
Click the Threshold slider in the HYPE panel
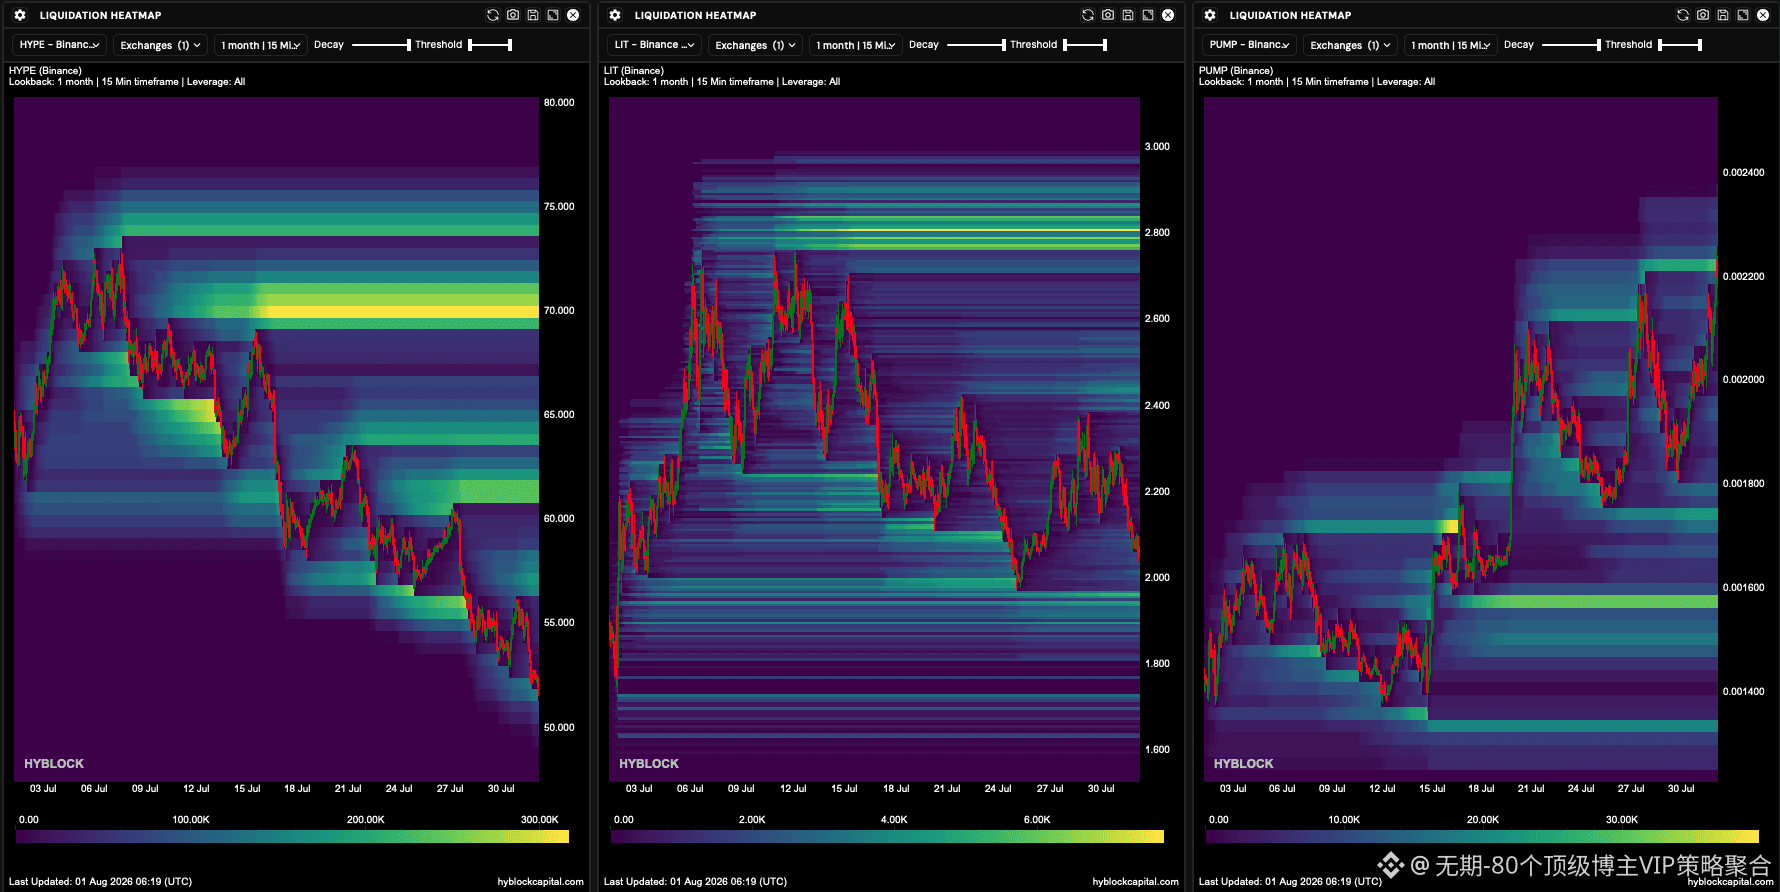pyautogui.click(x=490, y=45)
